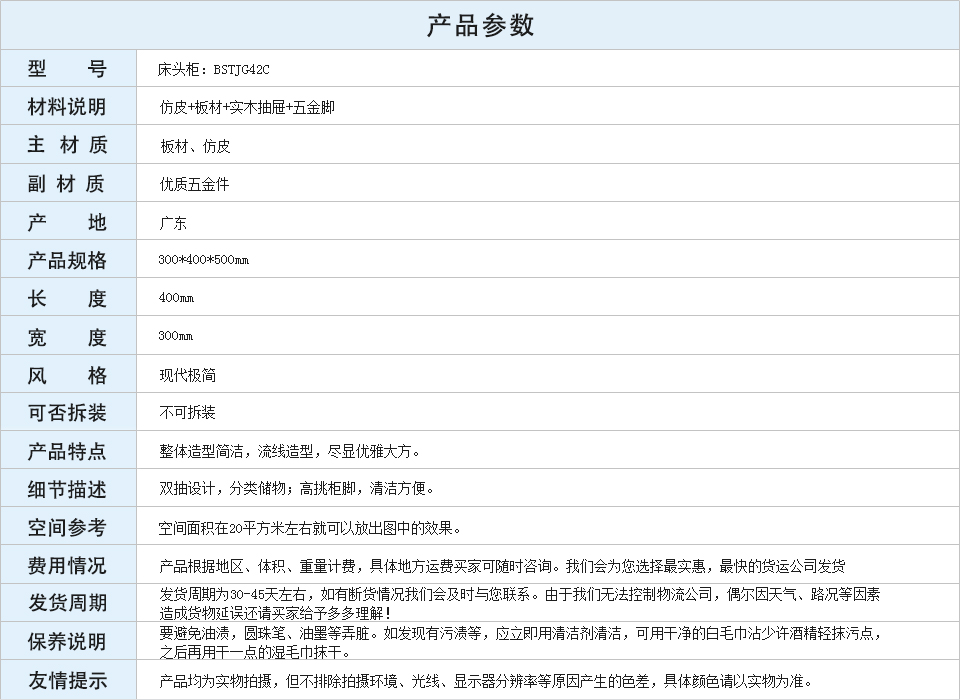Click the 产品参数 table header
The height and width of the screenshot is (700, 960).
(x=480, y=25)
